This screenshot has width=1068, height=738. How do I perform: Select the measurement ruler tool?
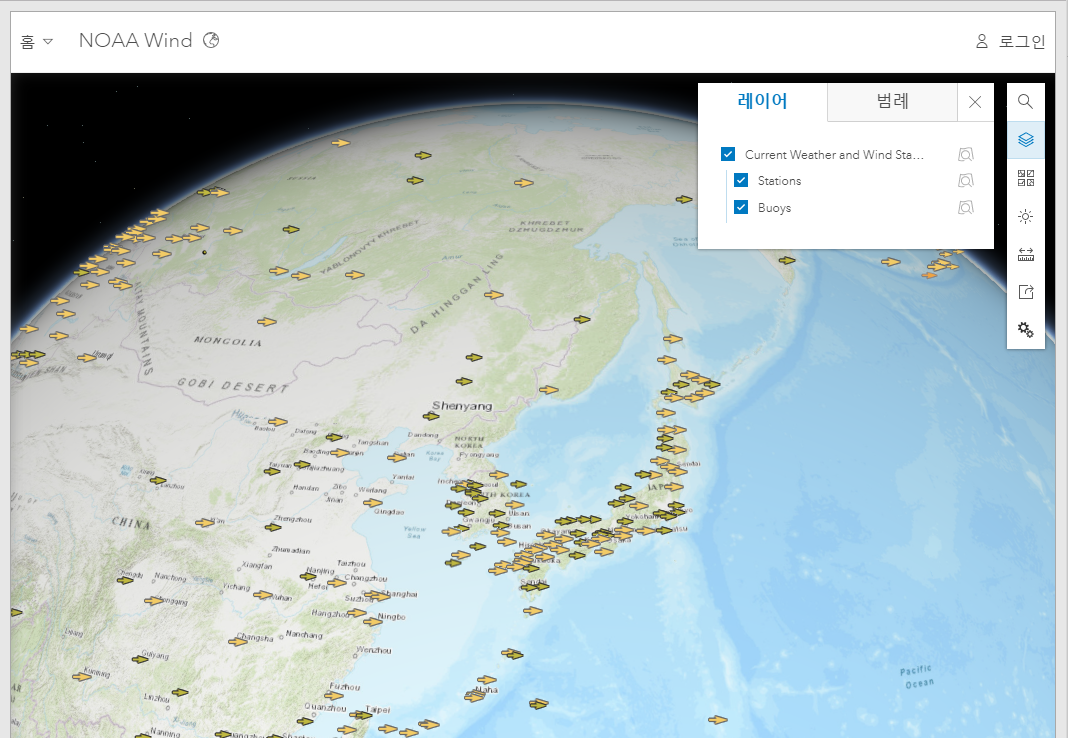1025,255
